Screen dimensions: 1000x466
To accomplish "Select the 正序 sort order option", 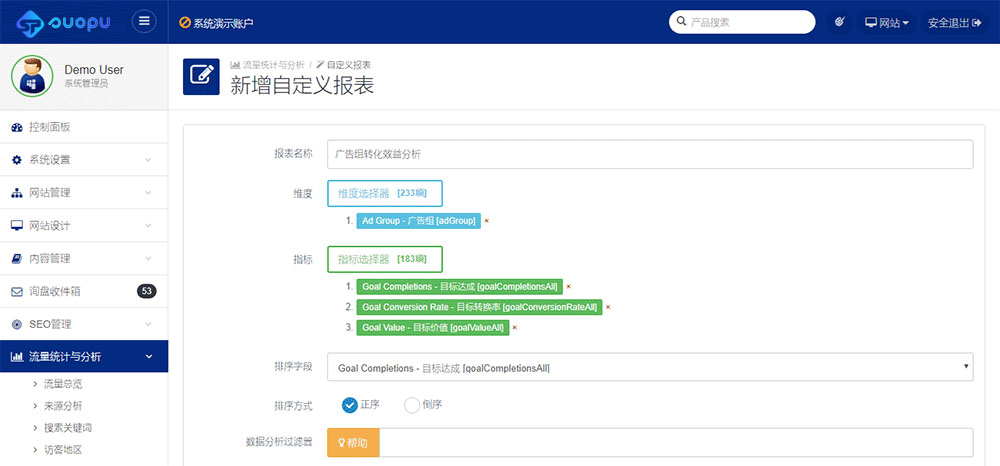I will click(x=350, y=405).
